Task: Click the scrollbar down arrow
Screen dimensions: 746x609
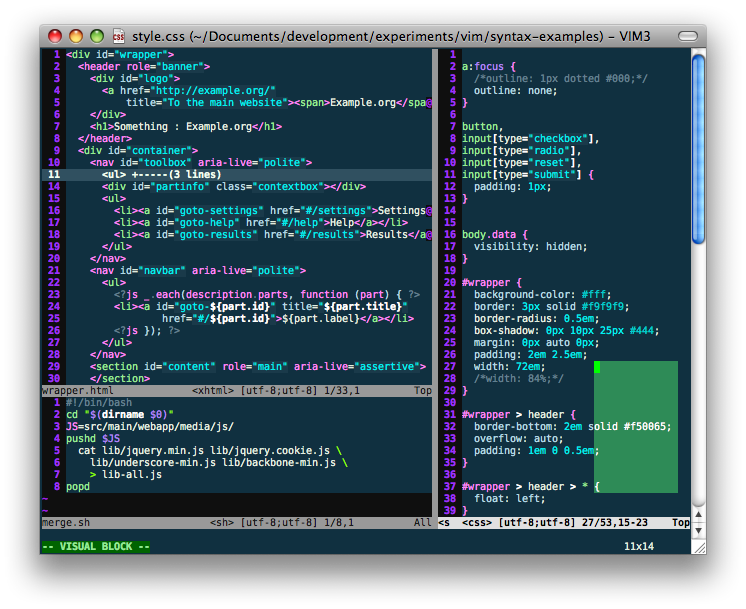Action: point(698,530)
